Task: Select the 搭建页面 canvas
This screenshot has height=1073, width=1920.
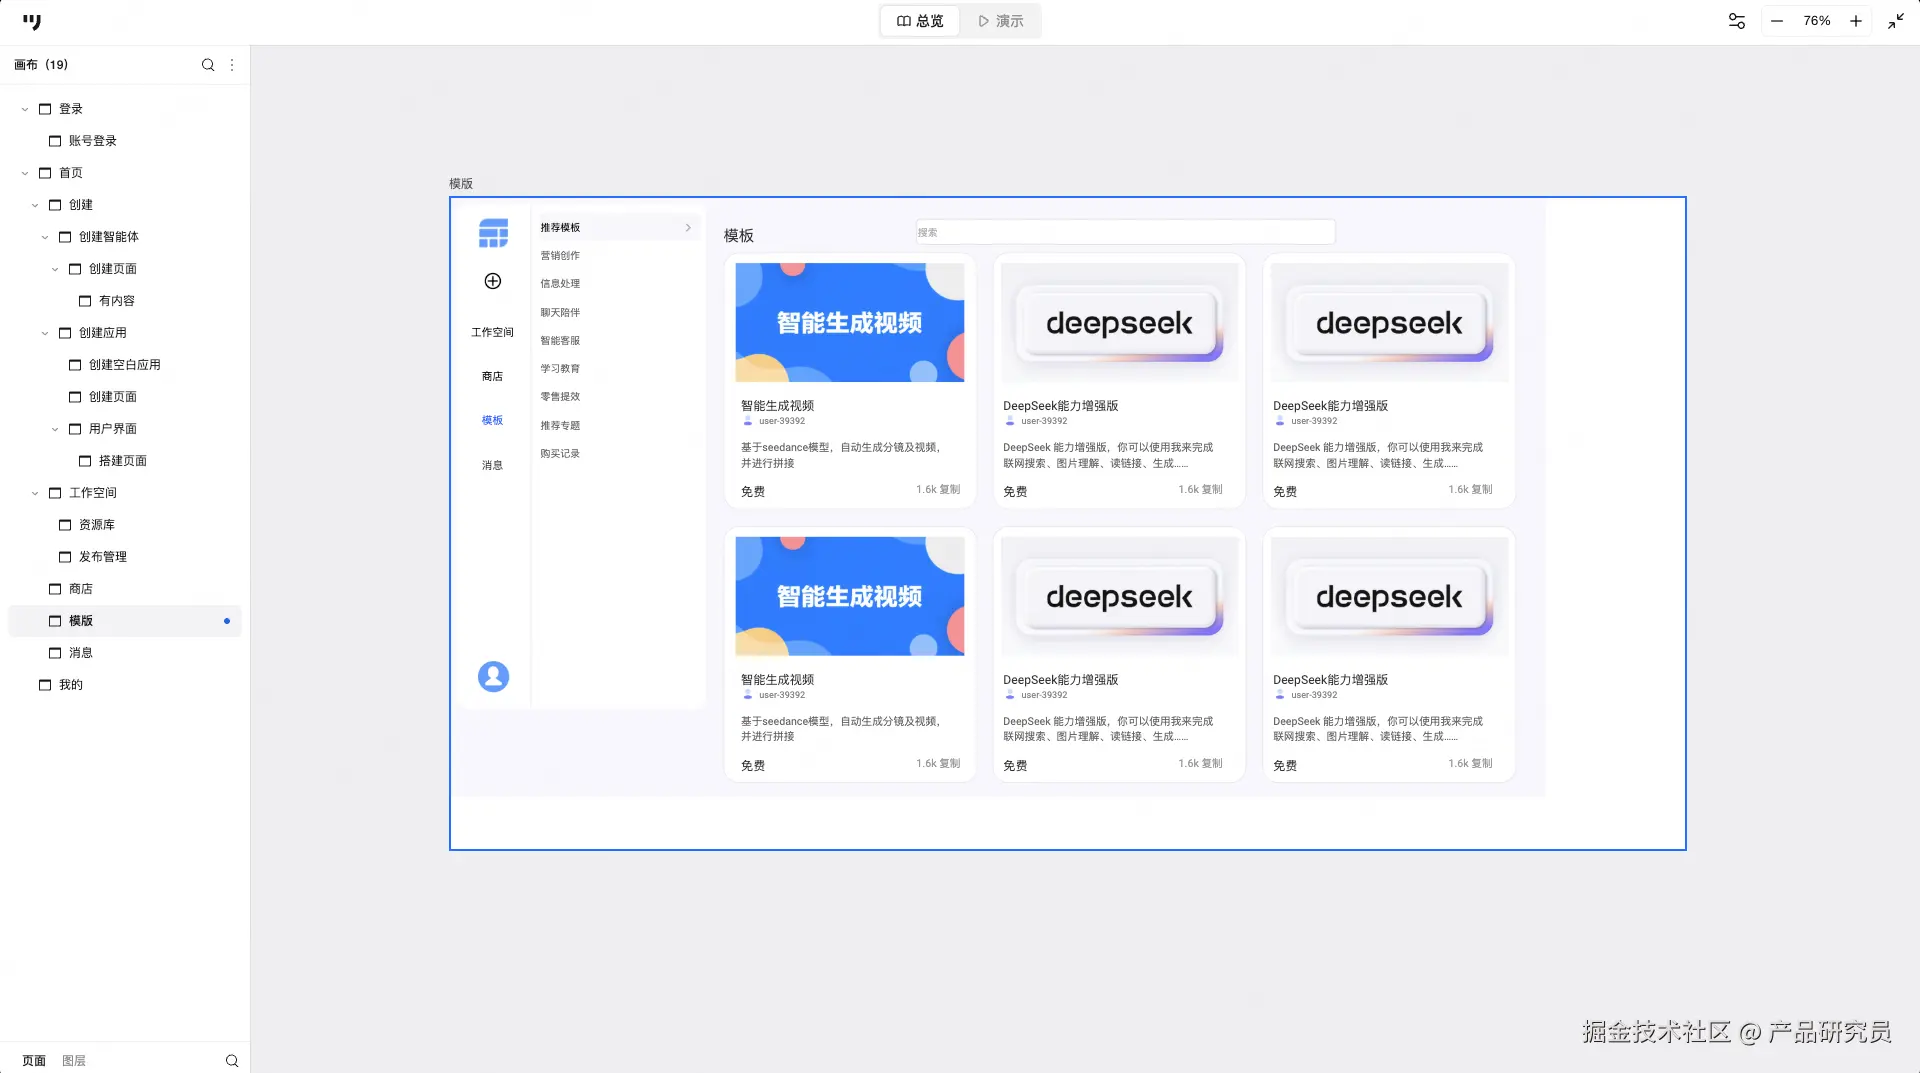Action: 125,461
